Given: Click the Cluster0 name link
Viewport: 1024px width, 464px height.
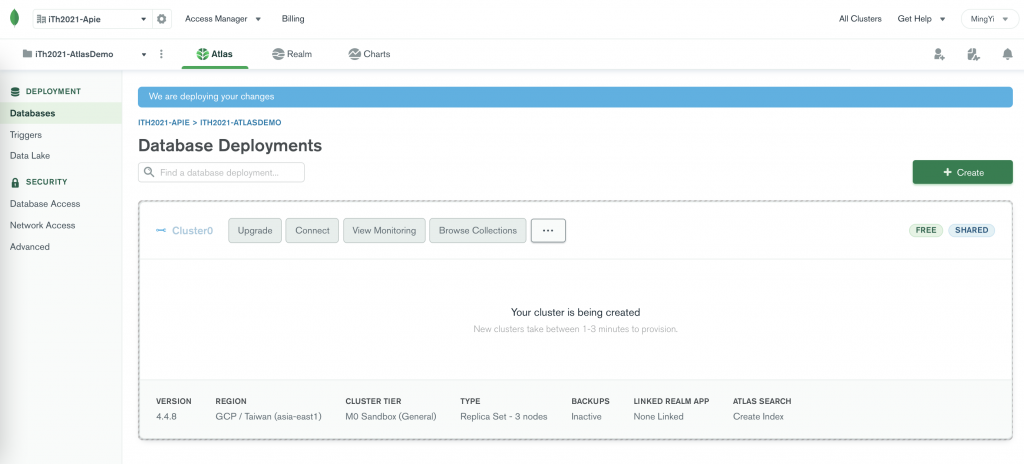Looking at the screenshot, I should pyautogui.click(x=193, y=231).
